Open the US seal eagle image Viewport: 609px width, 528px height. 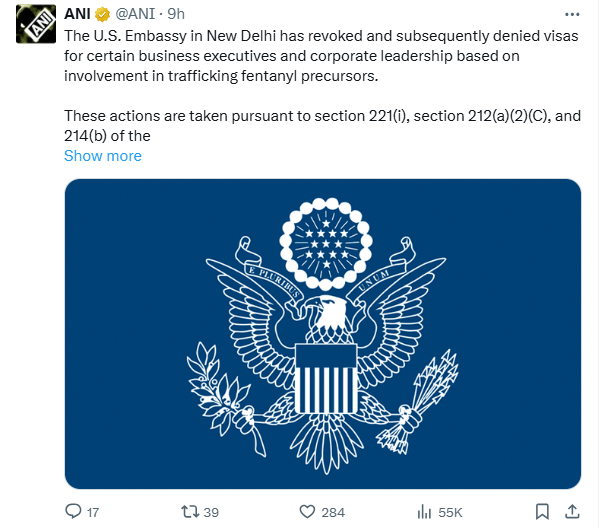323,334
